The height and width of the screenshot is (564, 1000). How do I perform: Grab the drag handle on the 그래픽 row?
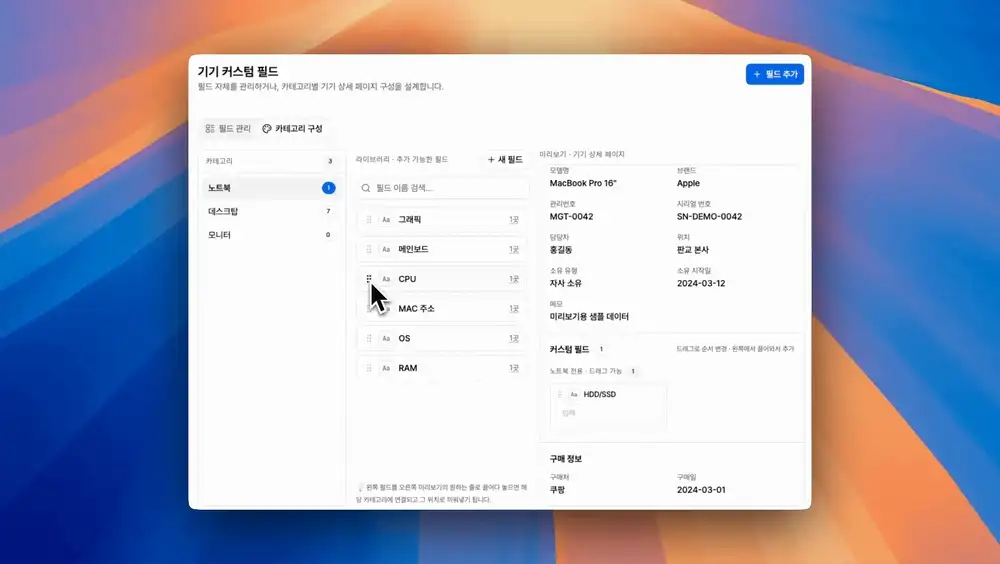tap(369, 219)
